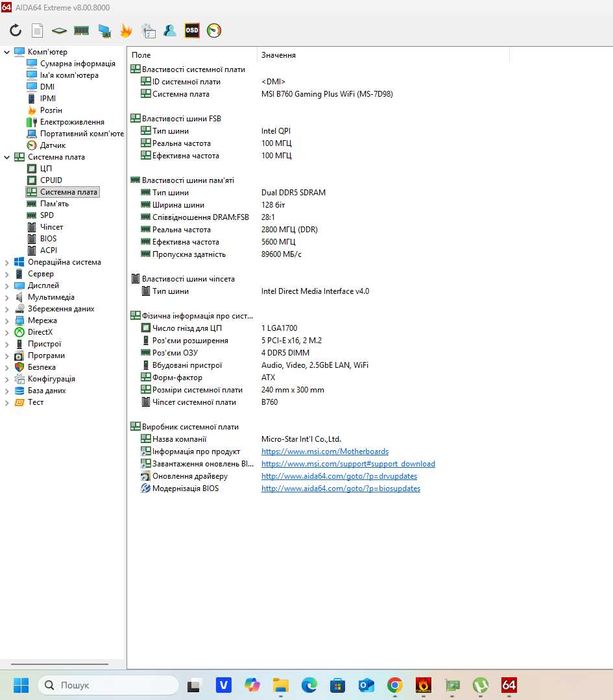Viewport: 613px width, 700px height.
Task: Open the Windows Start button
Action: pyautogui.click(x=21, y=685)
